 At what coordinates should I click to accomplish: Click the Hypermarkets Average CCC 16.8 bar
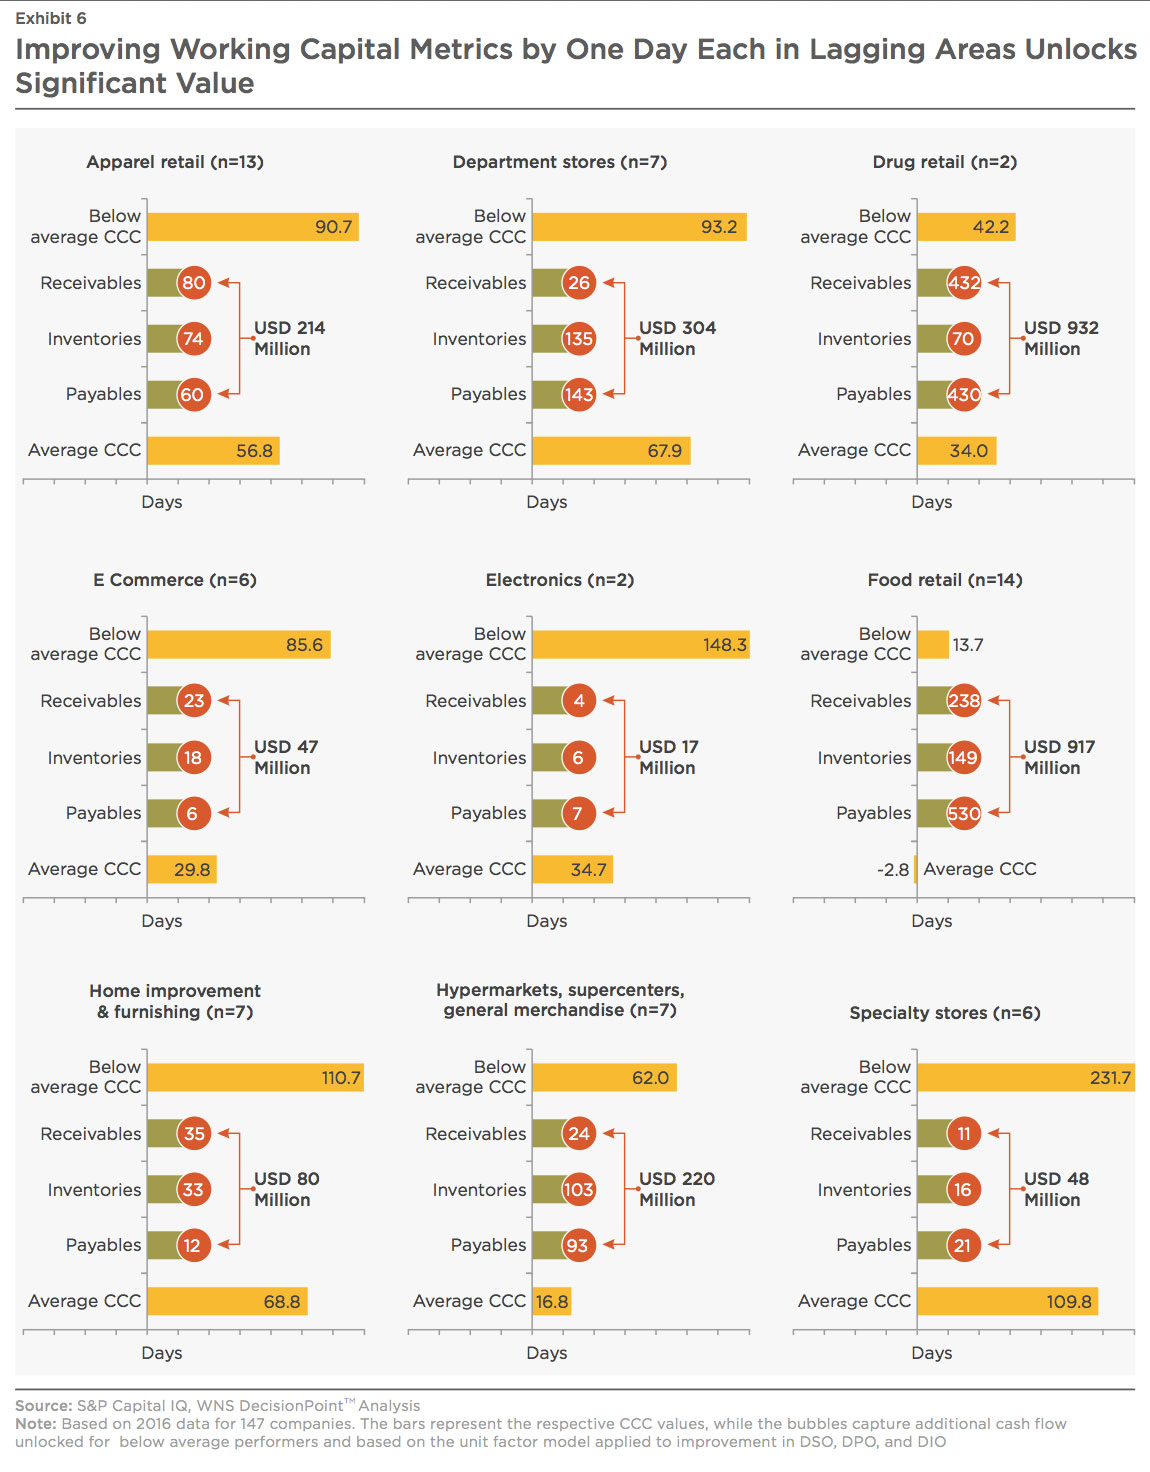coord(552,1301)
